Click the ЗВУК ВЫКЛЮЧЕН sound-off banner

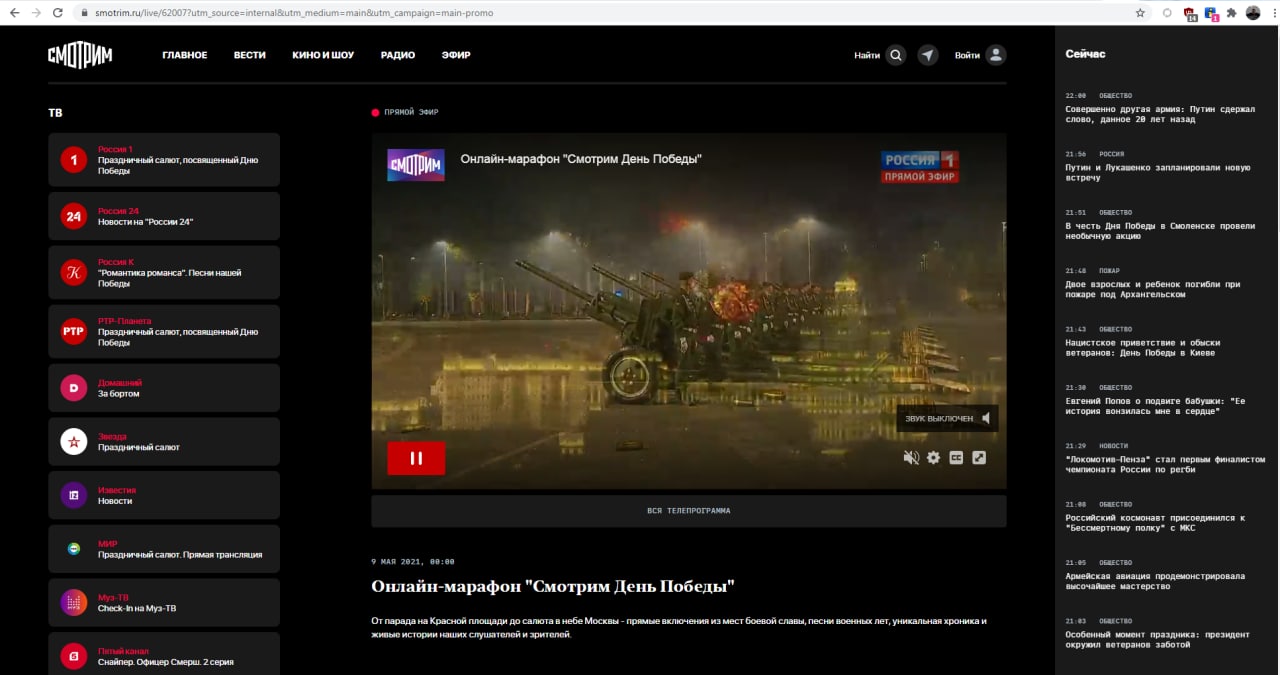click(x=947, y=418)
